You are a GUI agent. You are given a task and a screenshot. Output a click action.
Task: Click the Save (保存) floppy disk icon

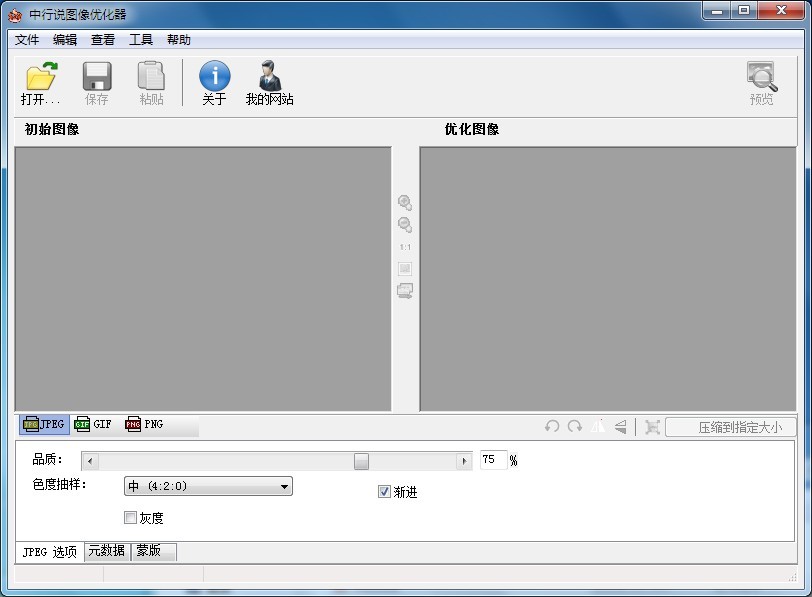[97, 77]
